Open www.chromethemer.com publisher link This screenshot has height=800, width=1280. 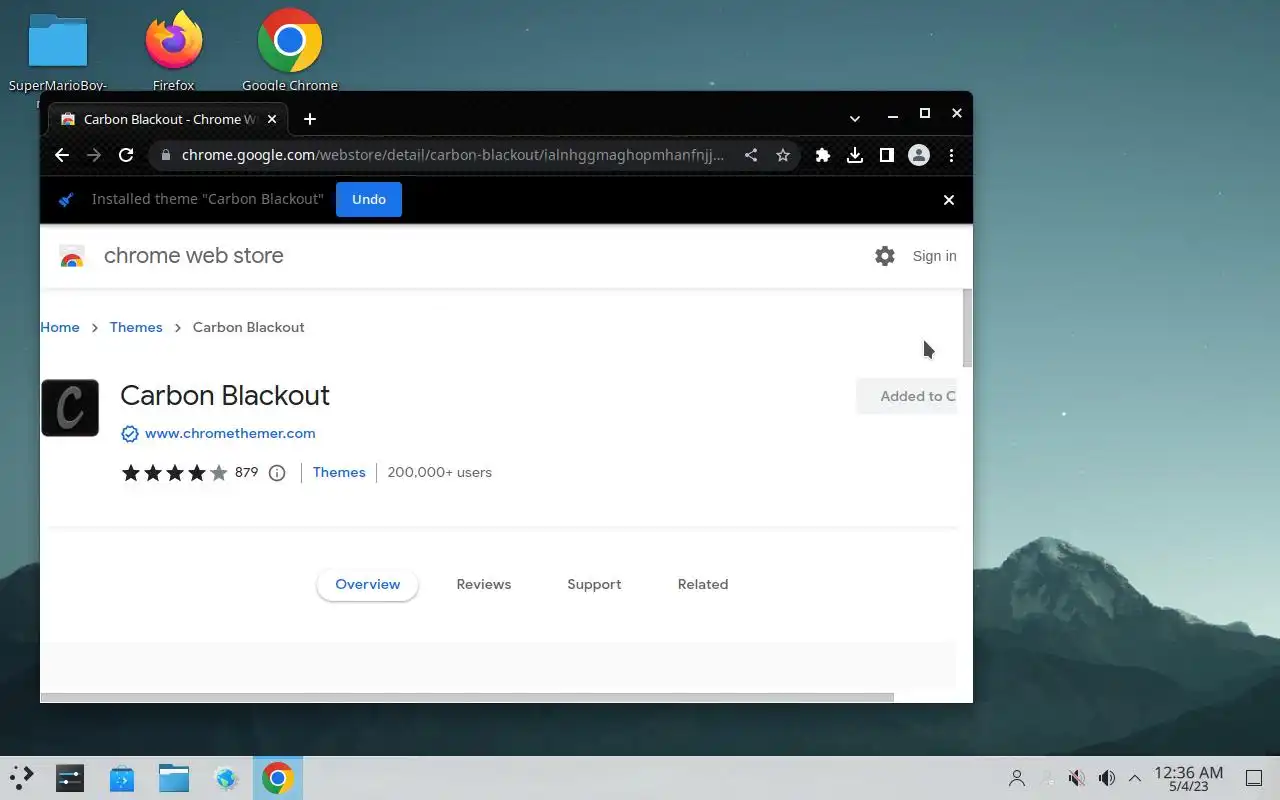click(x=230, y=433)
